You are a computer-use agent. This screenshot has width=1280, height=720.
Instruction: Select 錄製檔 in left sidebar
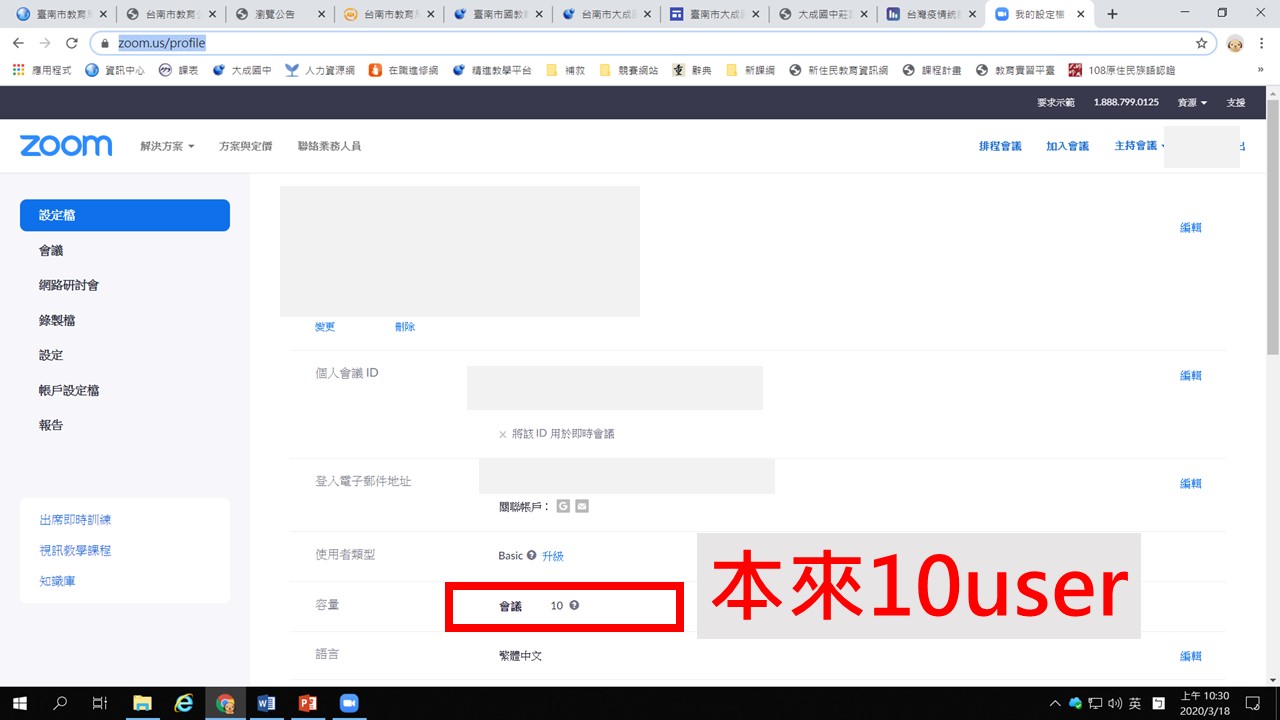coord(57,320)
